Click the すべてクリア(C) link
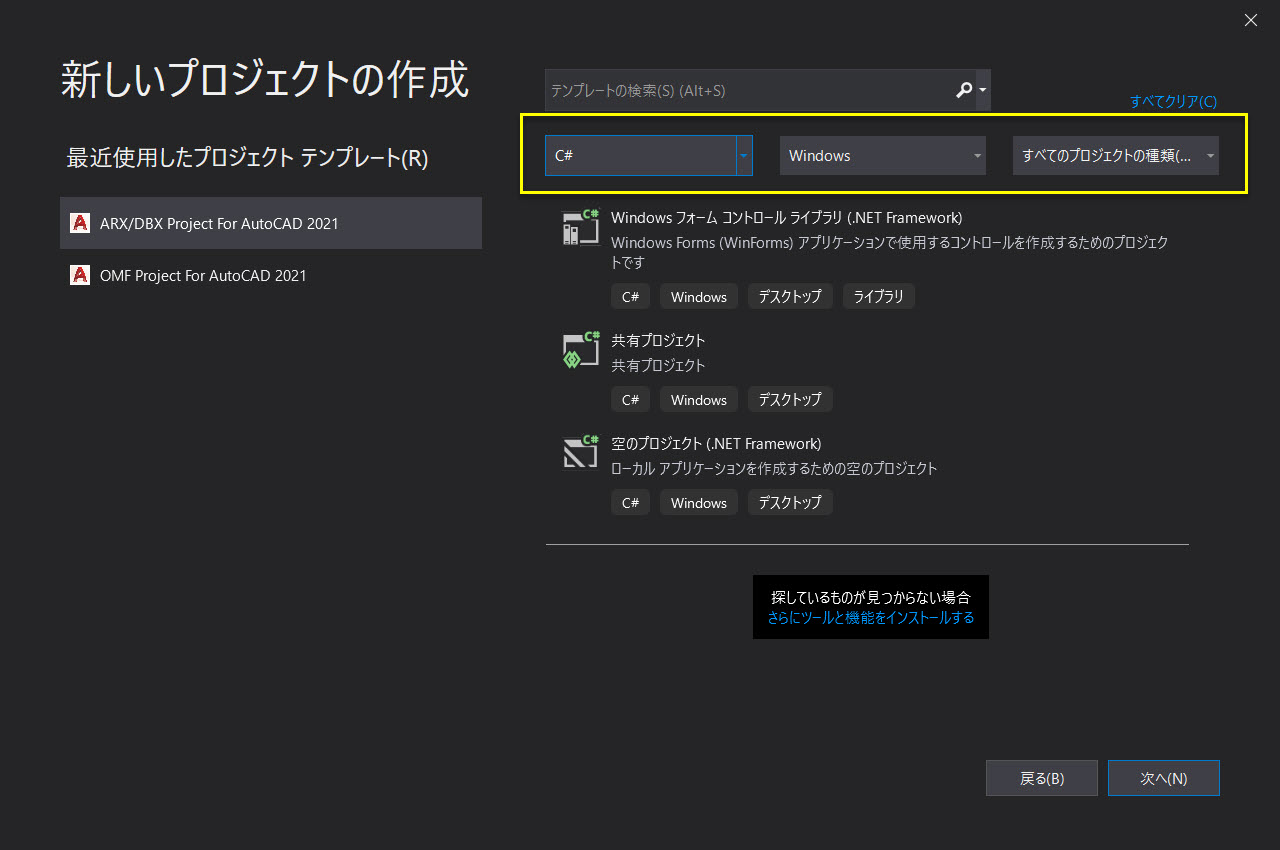This screenshot has height=850, width=1280. point(1173,101)
